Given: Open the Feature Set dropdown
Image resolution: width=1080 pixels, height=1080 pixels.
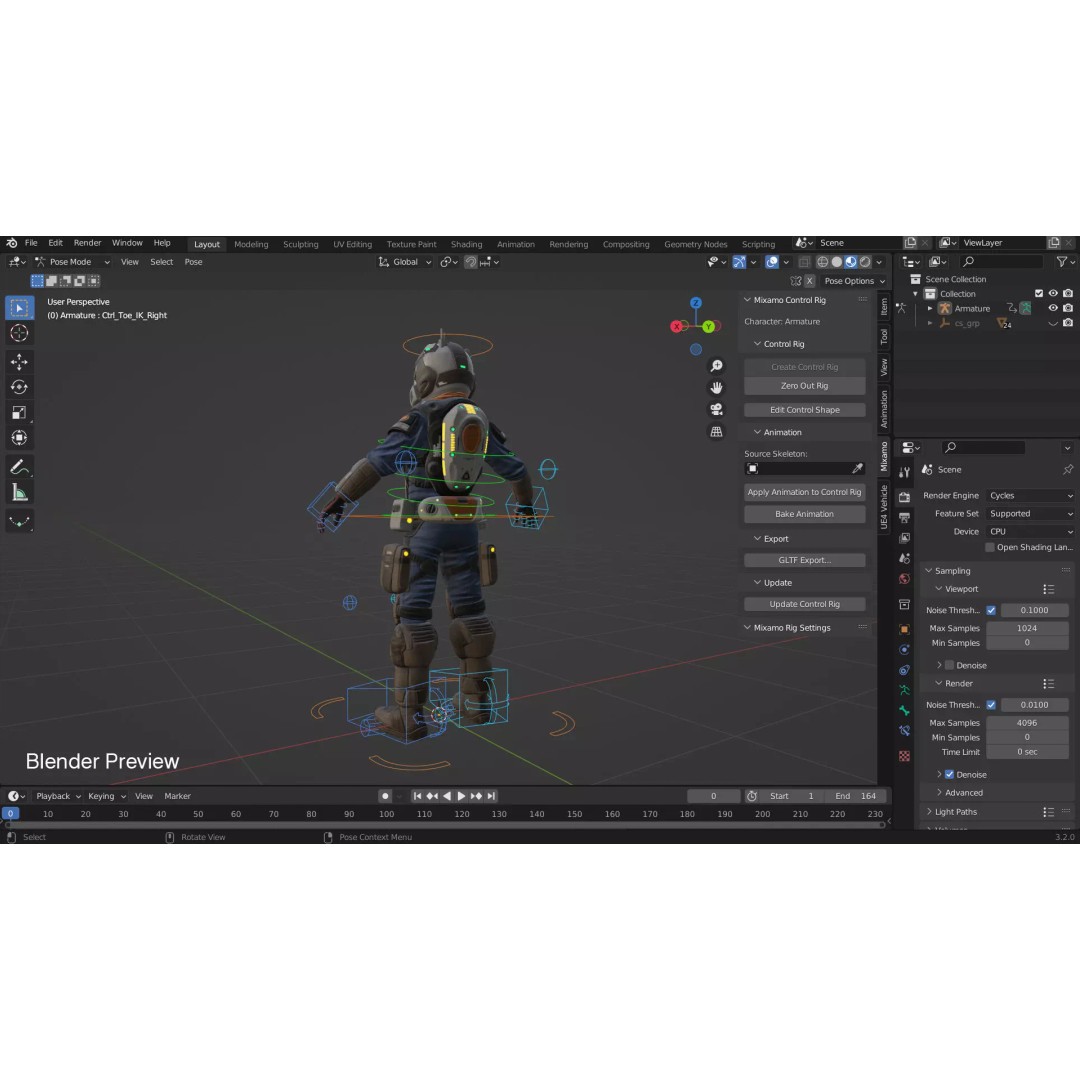Looking at the screenshot, I should click(x=1030, y=514).
